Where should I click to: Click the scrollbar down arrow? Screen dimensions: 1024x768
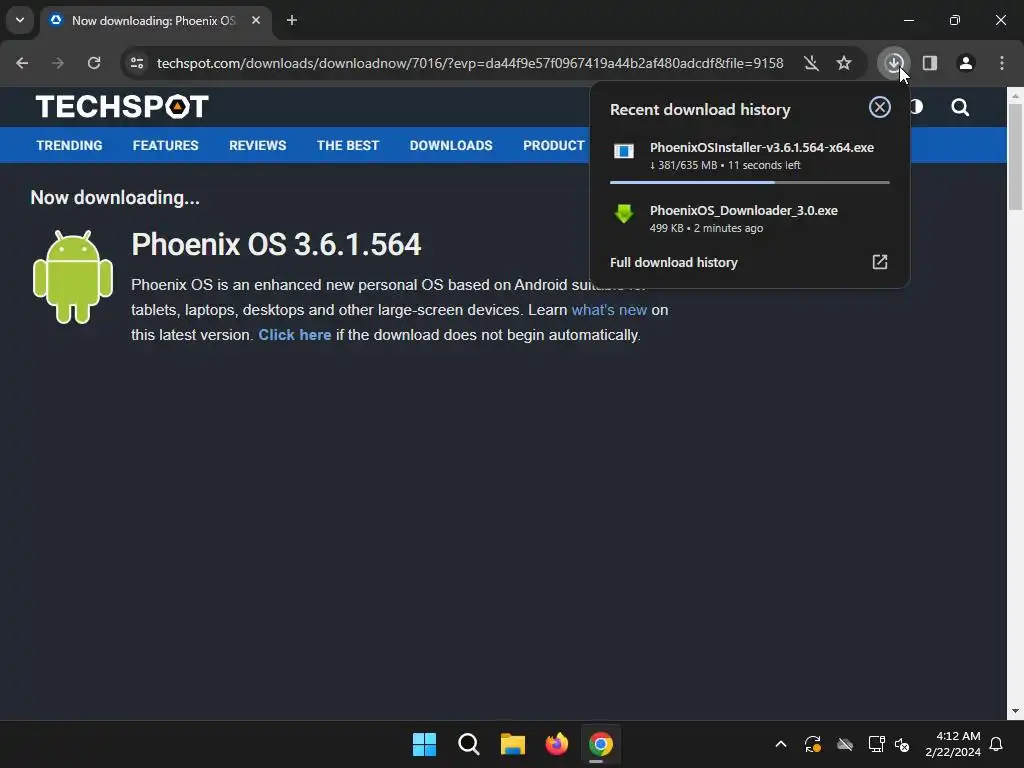click(x=1015, y=711)
